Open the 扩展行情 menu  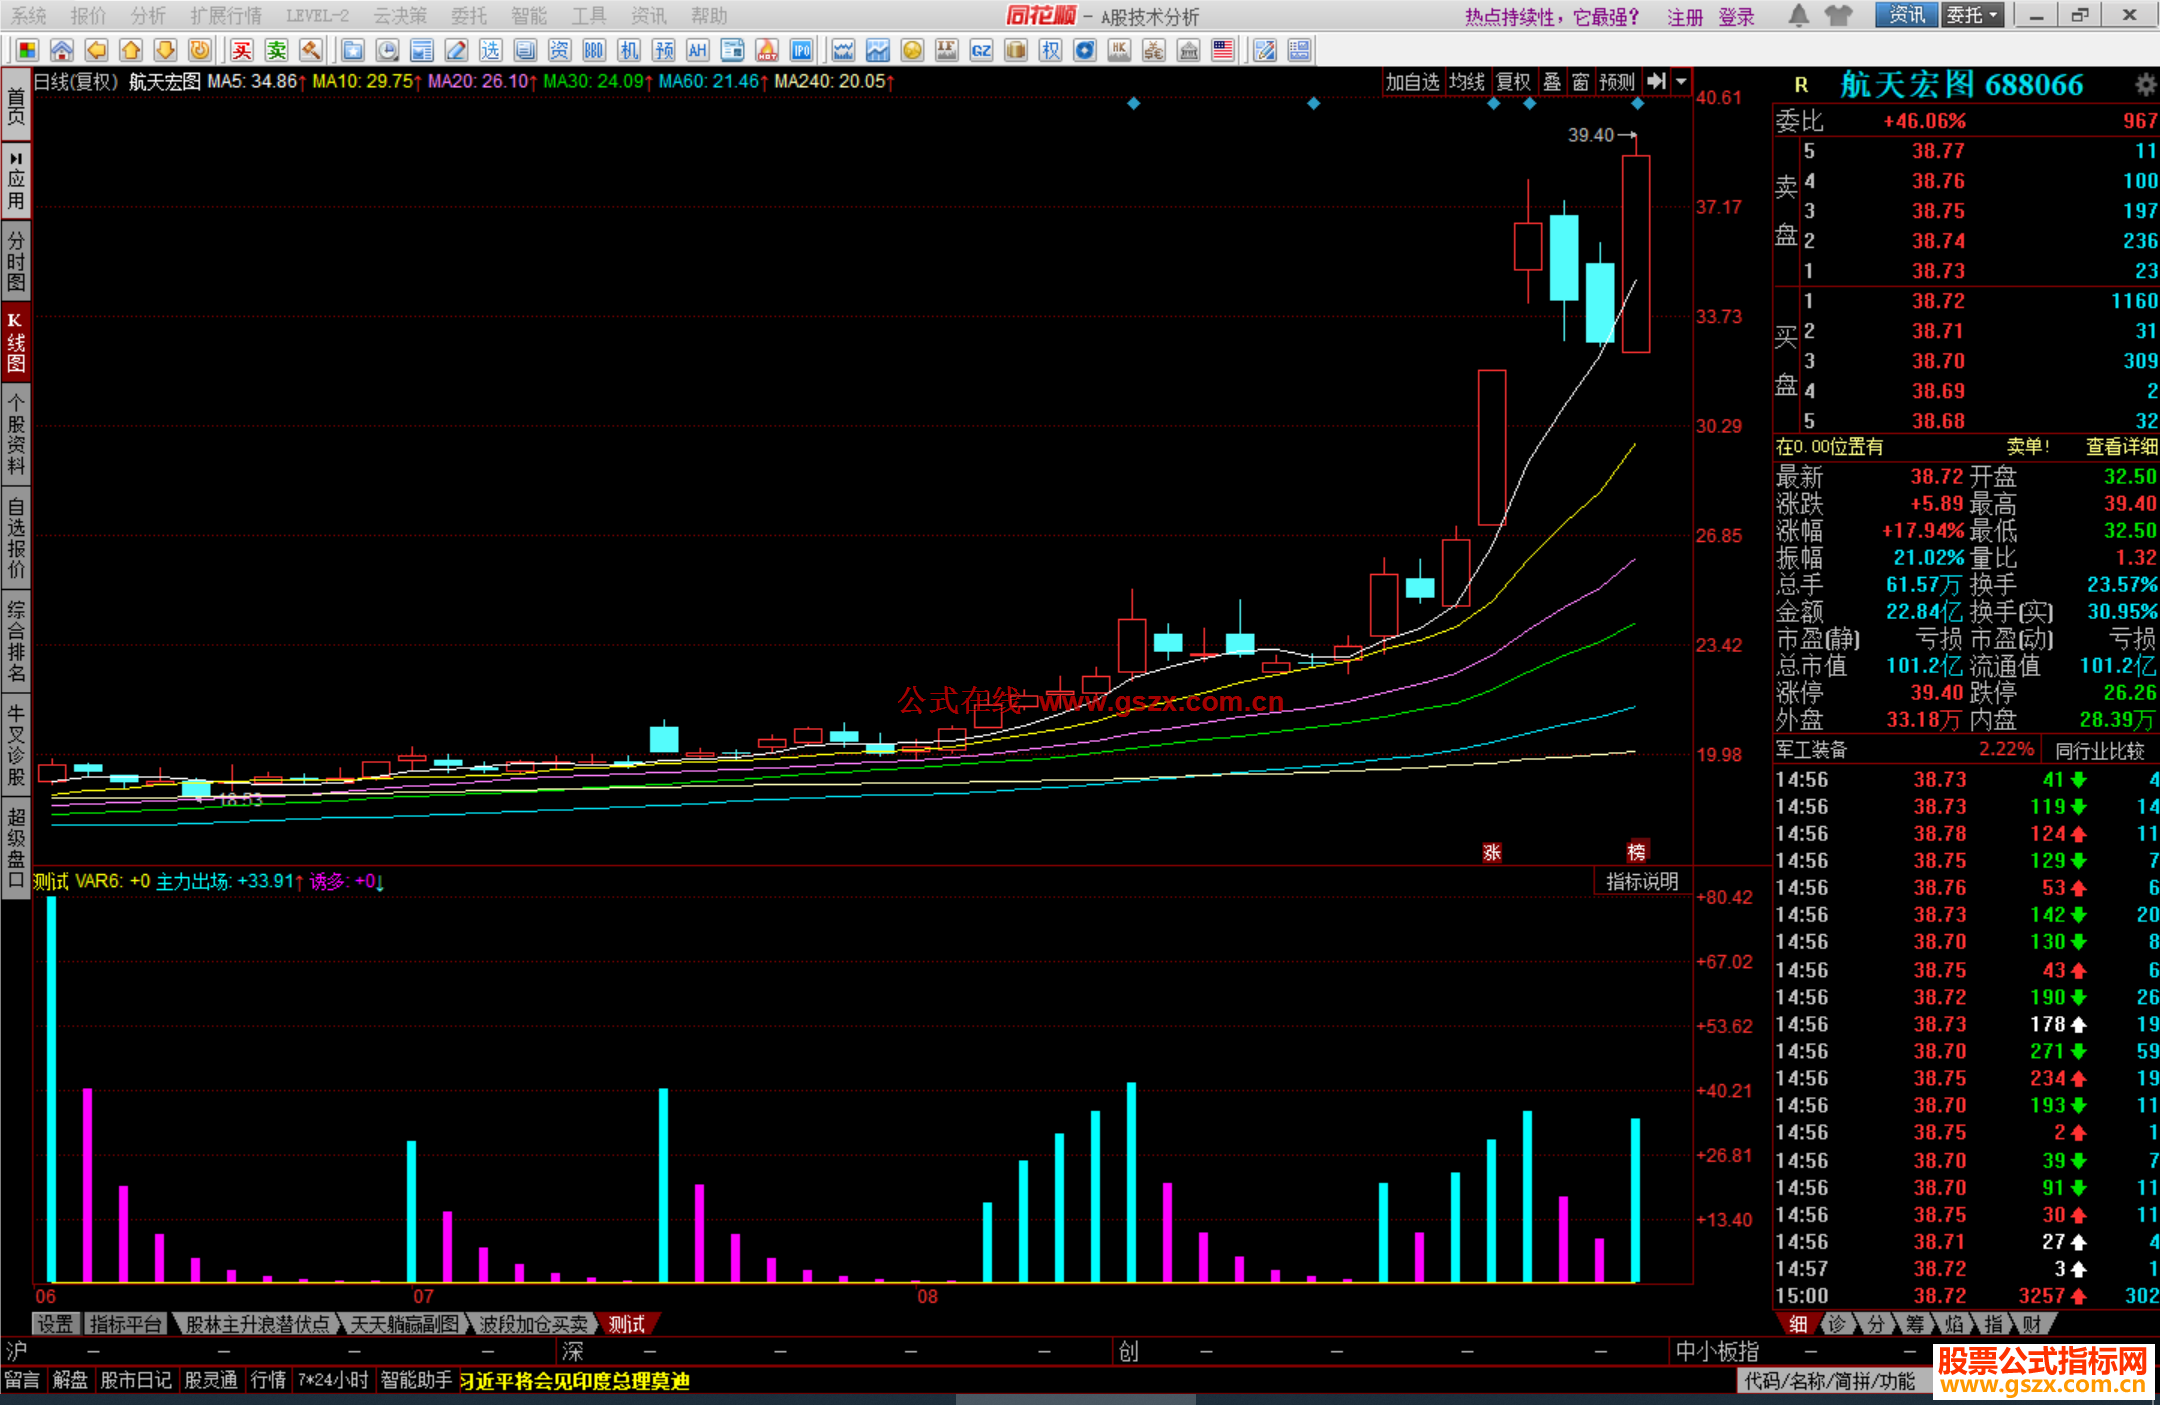[x=226, y=15]
